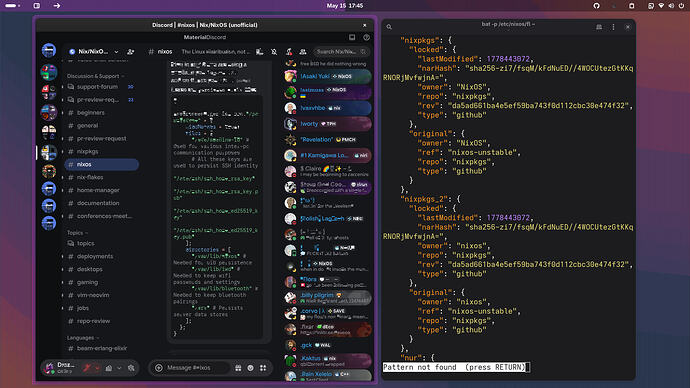Select the nix-flakes channel
690x388 pixels.
[x=101, y=177]
